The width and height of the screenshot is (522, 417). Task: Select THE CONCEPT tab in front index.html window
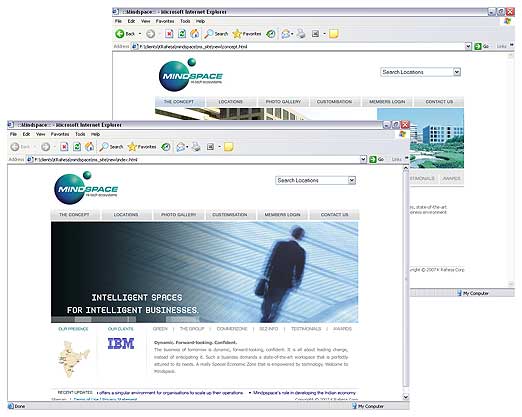pyautogui.click(x=75, y=215)
